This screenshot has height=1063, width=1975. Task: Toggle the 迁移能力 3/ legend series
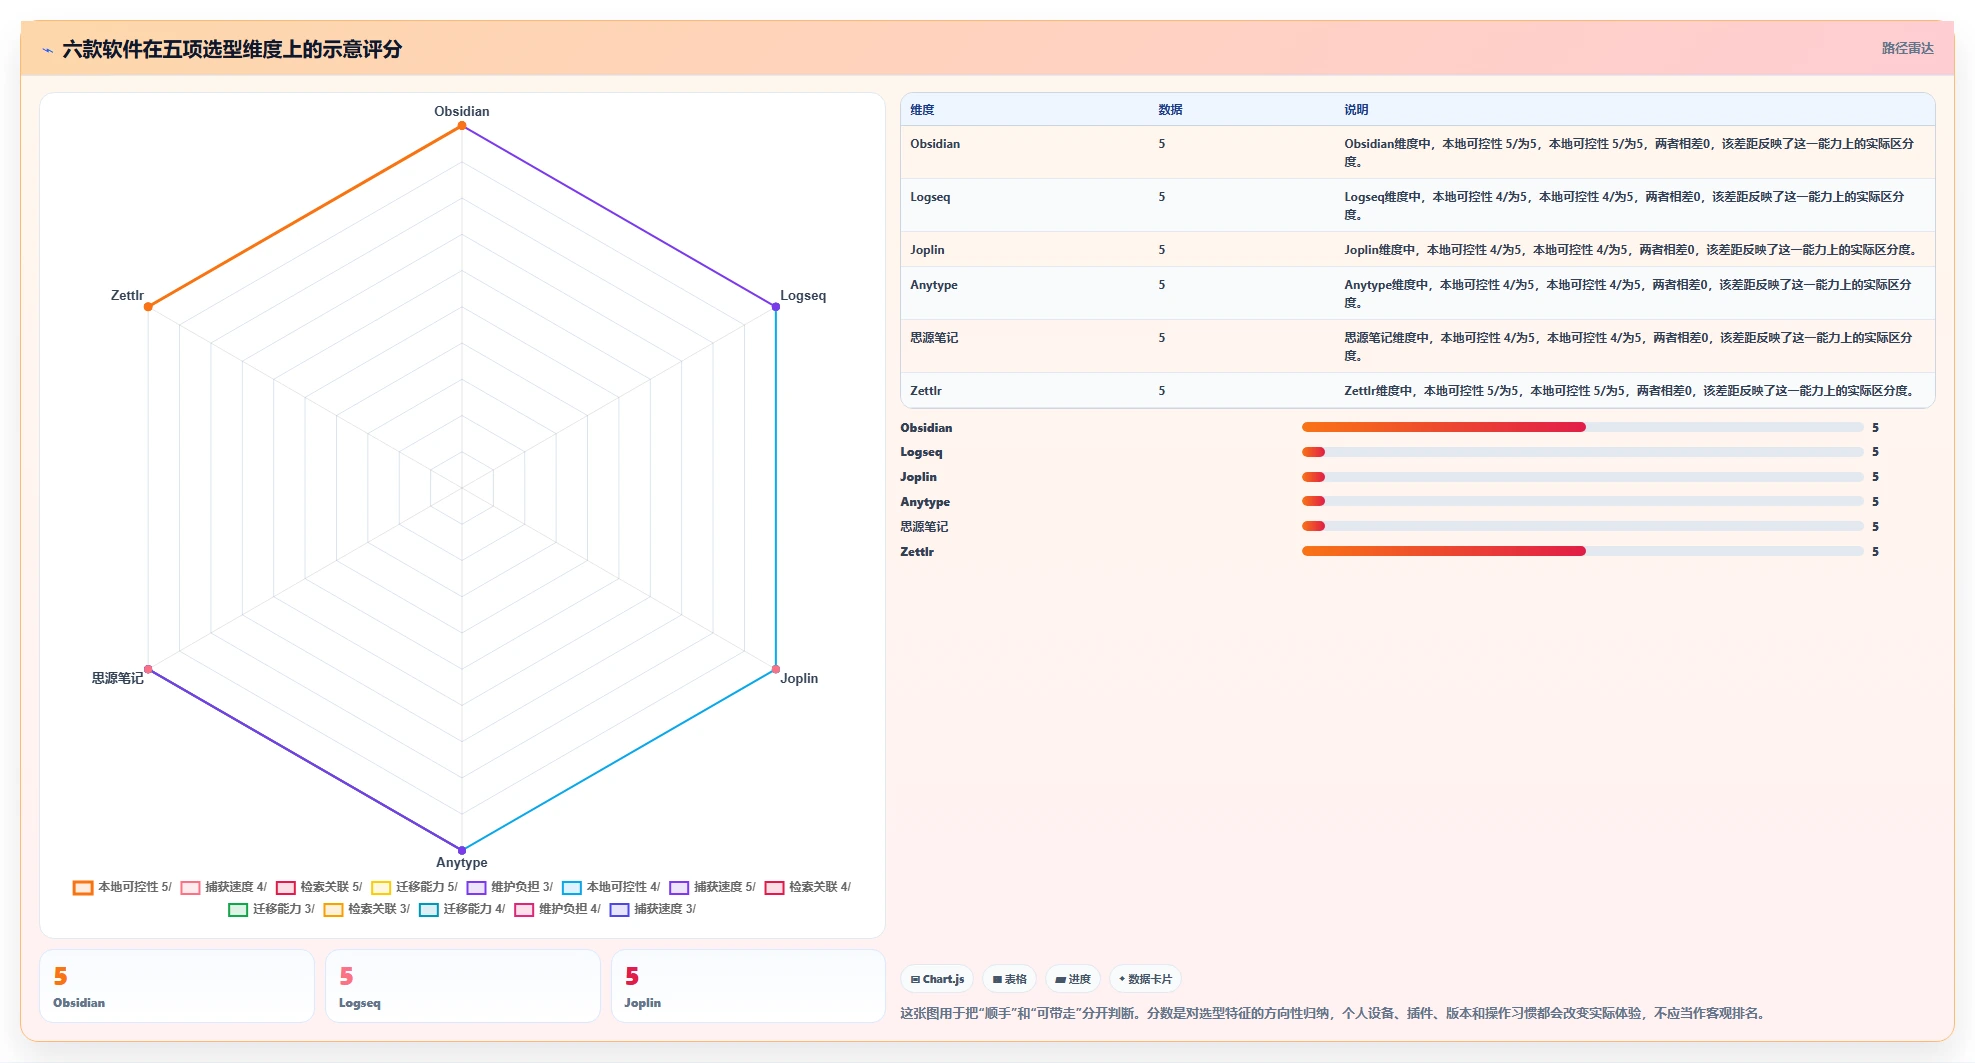[272, 909]
